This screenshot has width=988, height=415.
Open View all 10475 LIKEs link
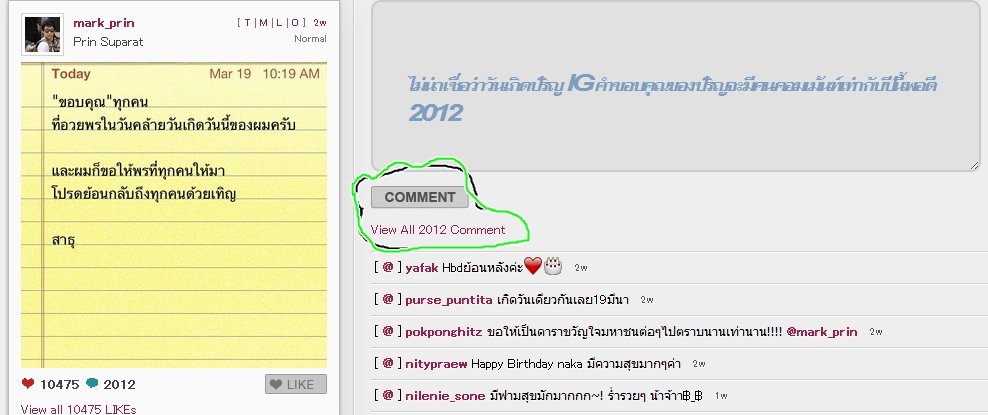(78, 409)
